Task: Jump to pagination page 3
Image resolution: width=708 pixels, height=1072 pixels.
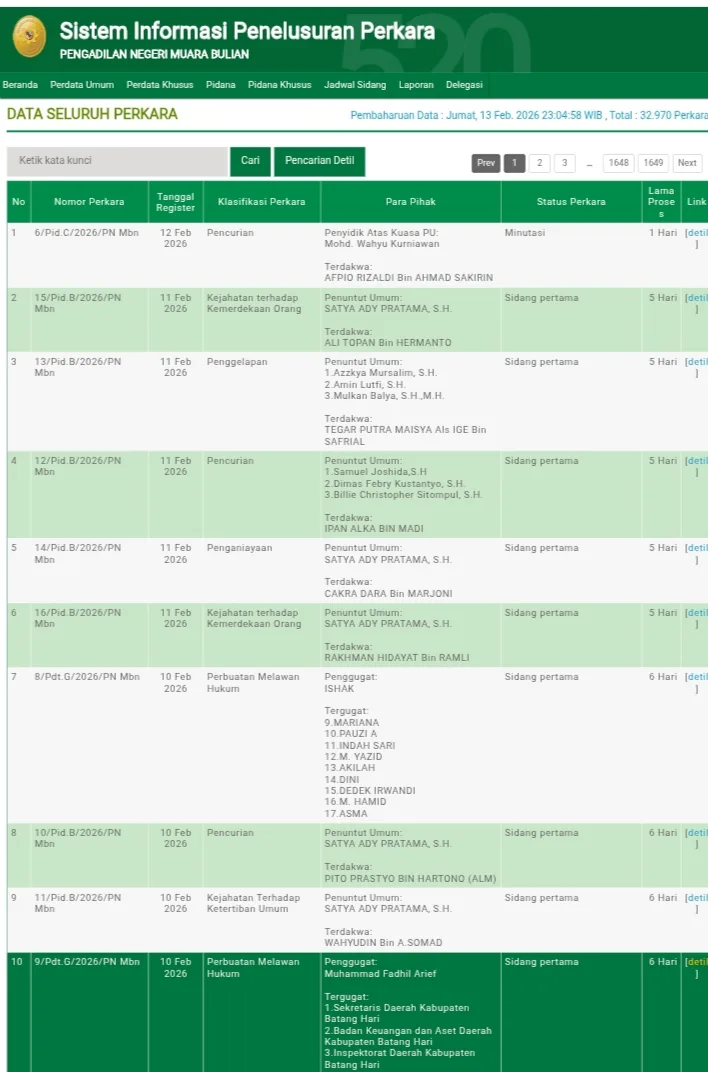Action: pyautogui.click(x=564, y=163)
